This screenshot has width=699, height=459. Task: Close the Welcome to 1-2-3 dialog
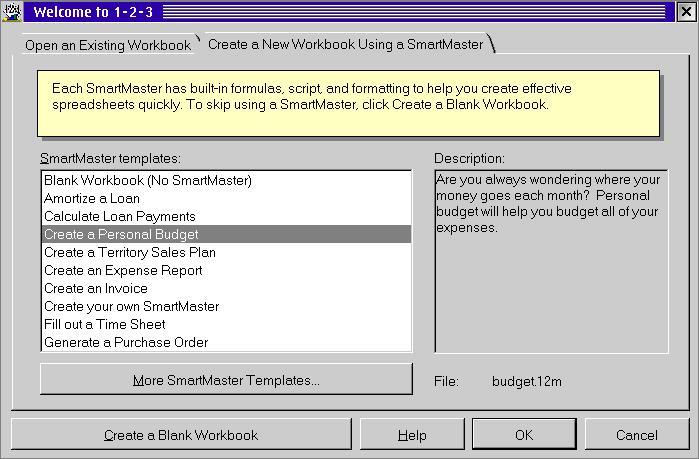click(x=686, y=12)
